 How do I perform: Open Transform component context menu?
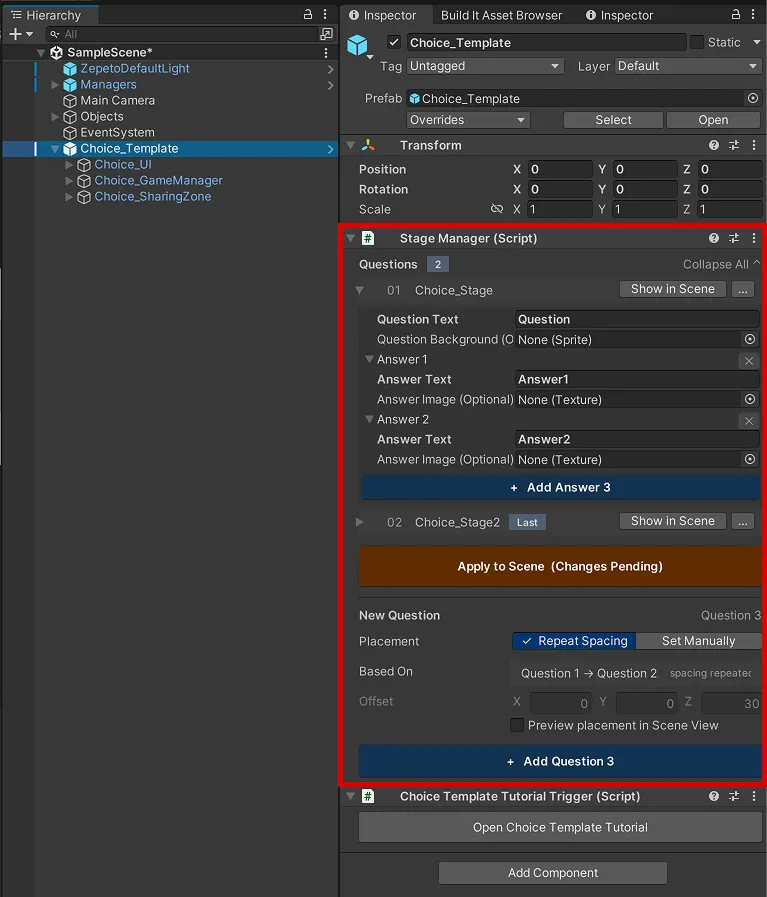click(754, 145)
